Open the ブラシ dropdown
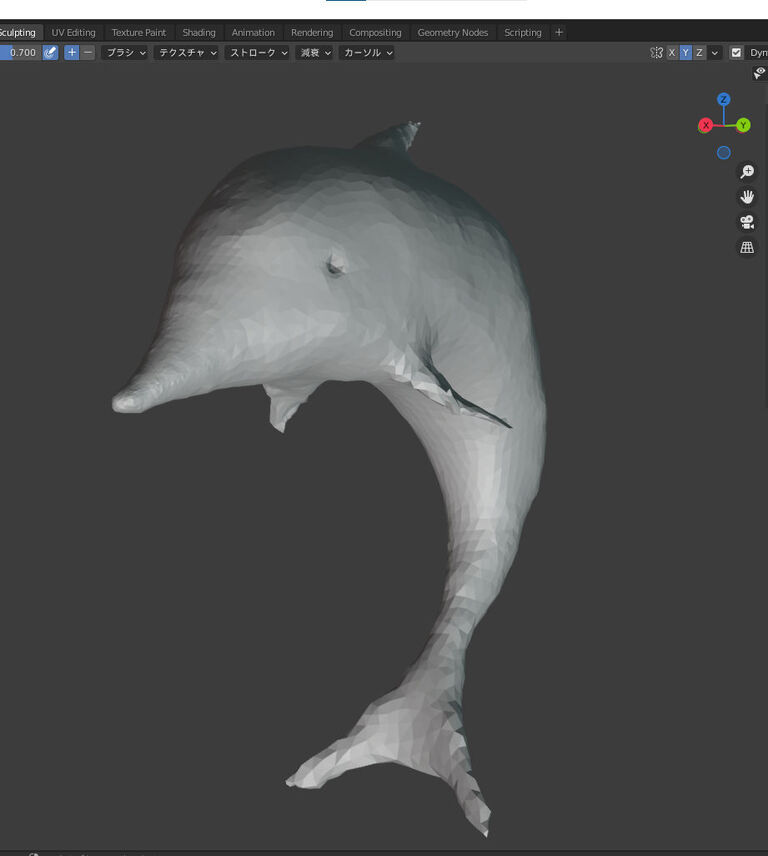 (x=125, y=52)
